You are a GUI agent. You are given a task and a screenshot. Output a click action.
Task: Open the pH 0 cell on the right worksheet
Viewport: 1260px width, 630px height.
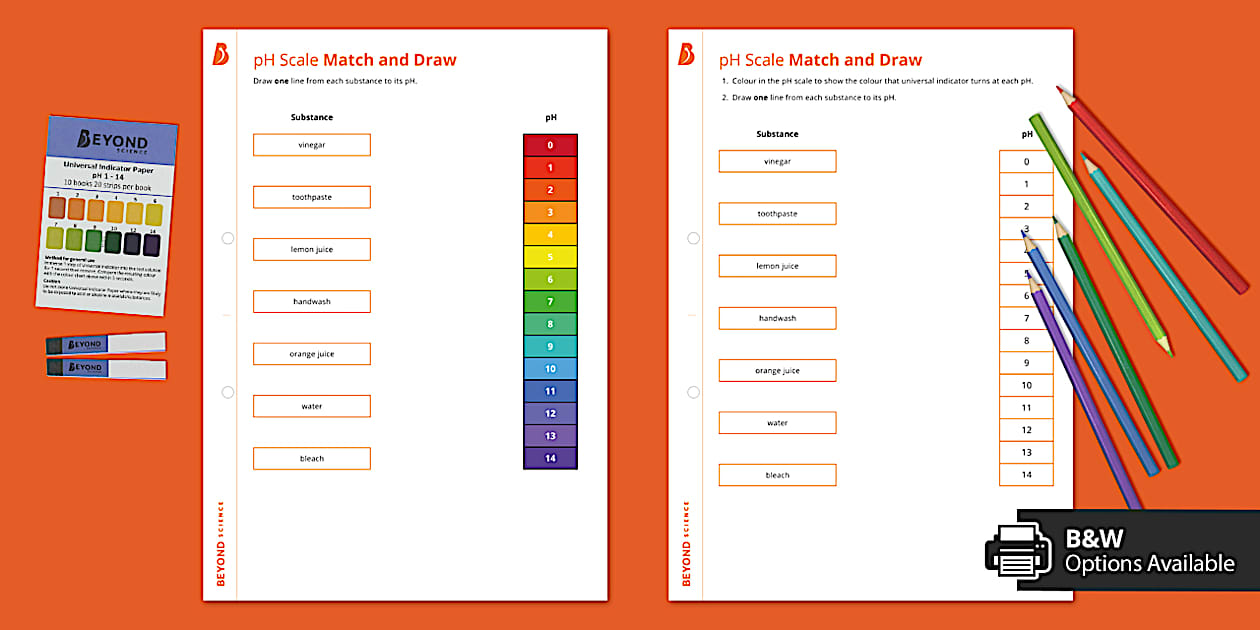pos(1026,161)
